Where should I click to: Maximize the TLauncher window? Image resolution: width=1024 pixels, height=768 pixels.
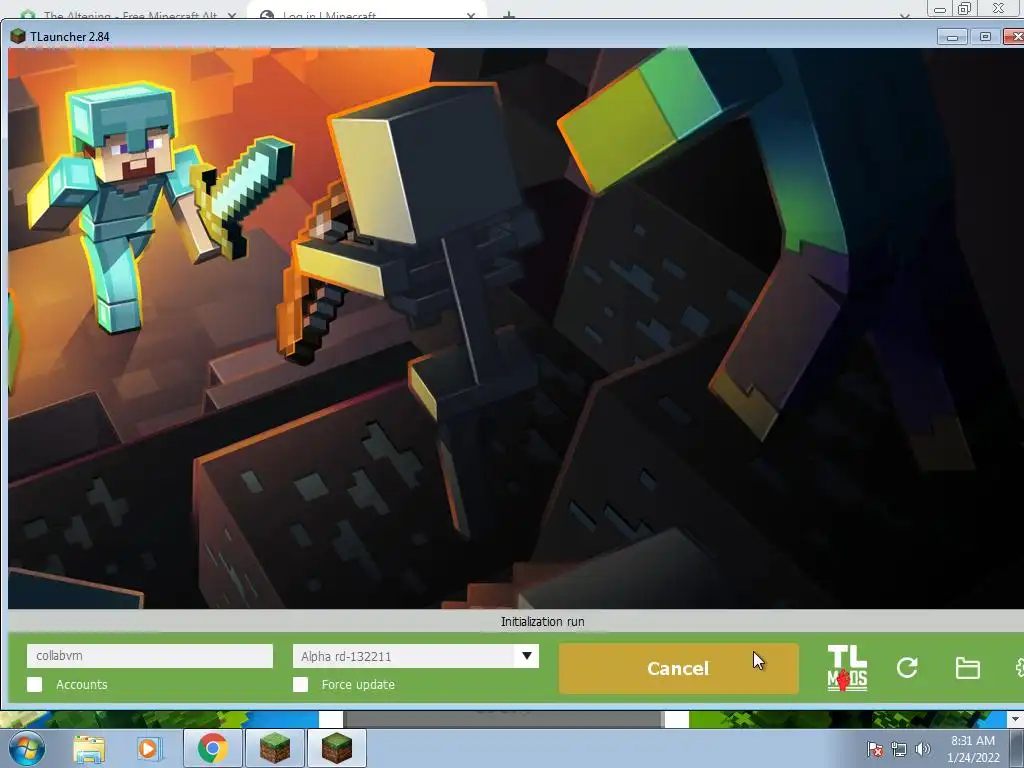pyautogui.click(x=985, y=37)
